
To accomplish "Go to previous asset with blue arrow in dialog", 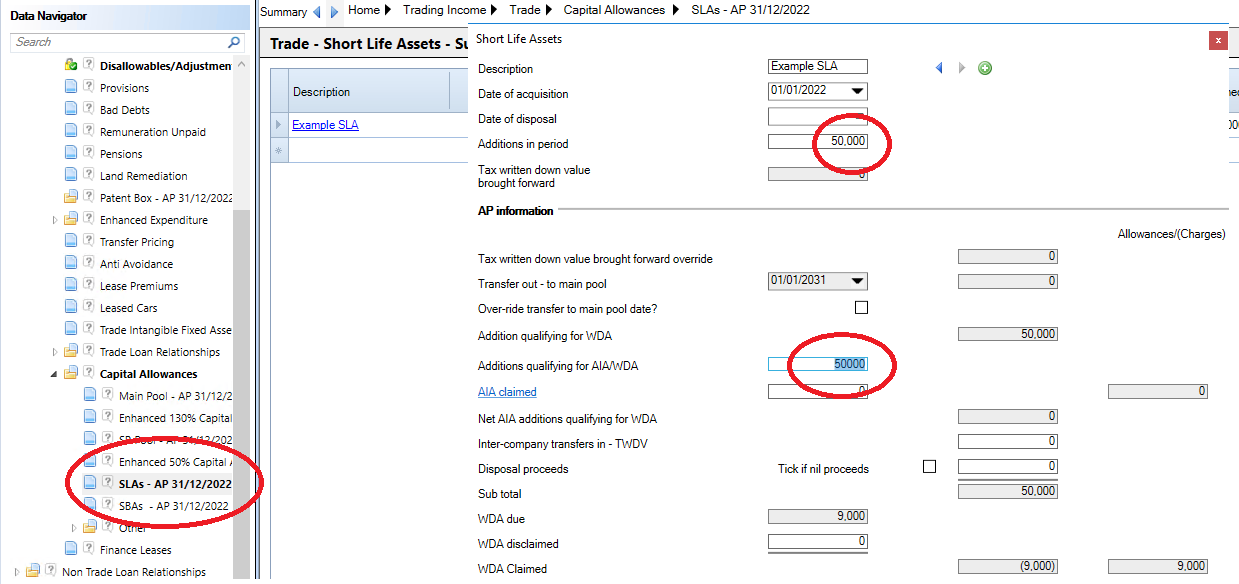I will pos(939,68).
